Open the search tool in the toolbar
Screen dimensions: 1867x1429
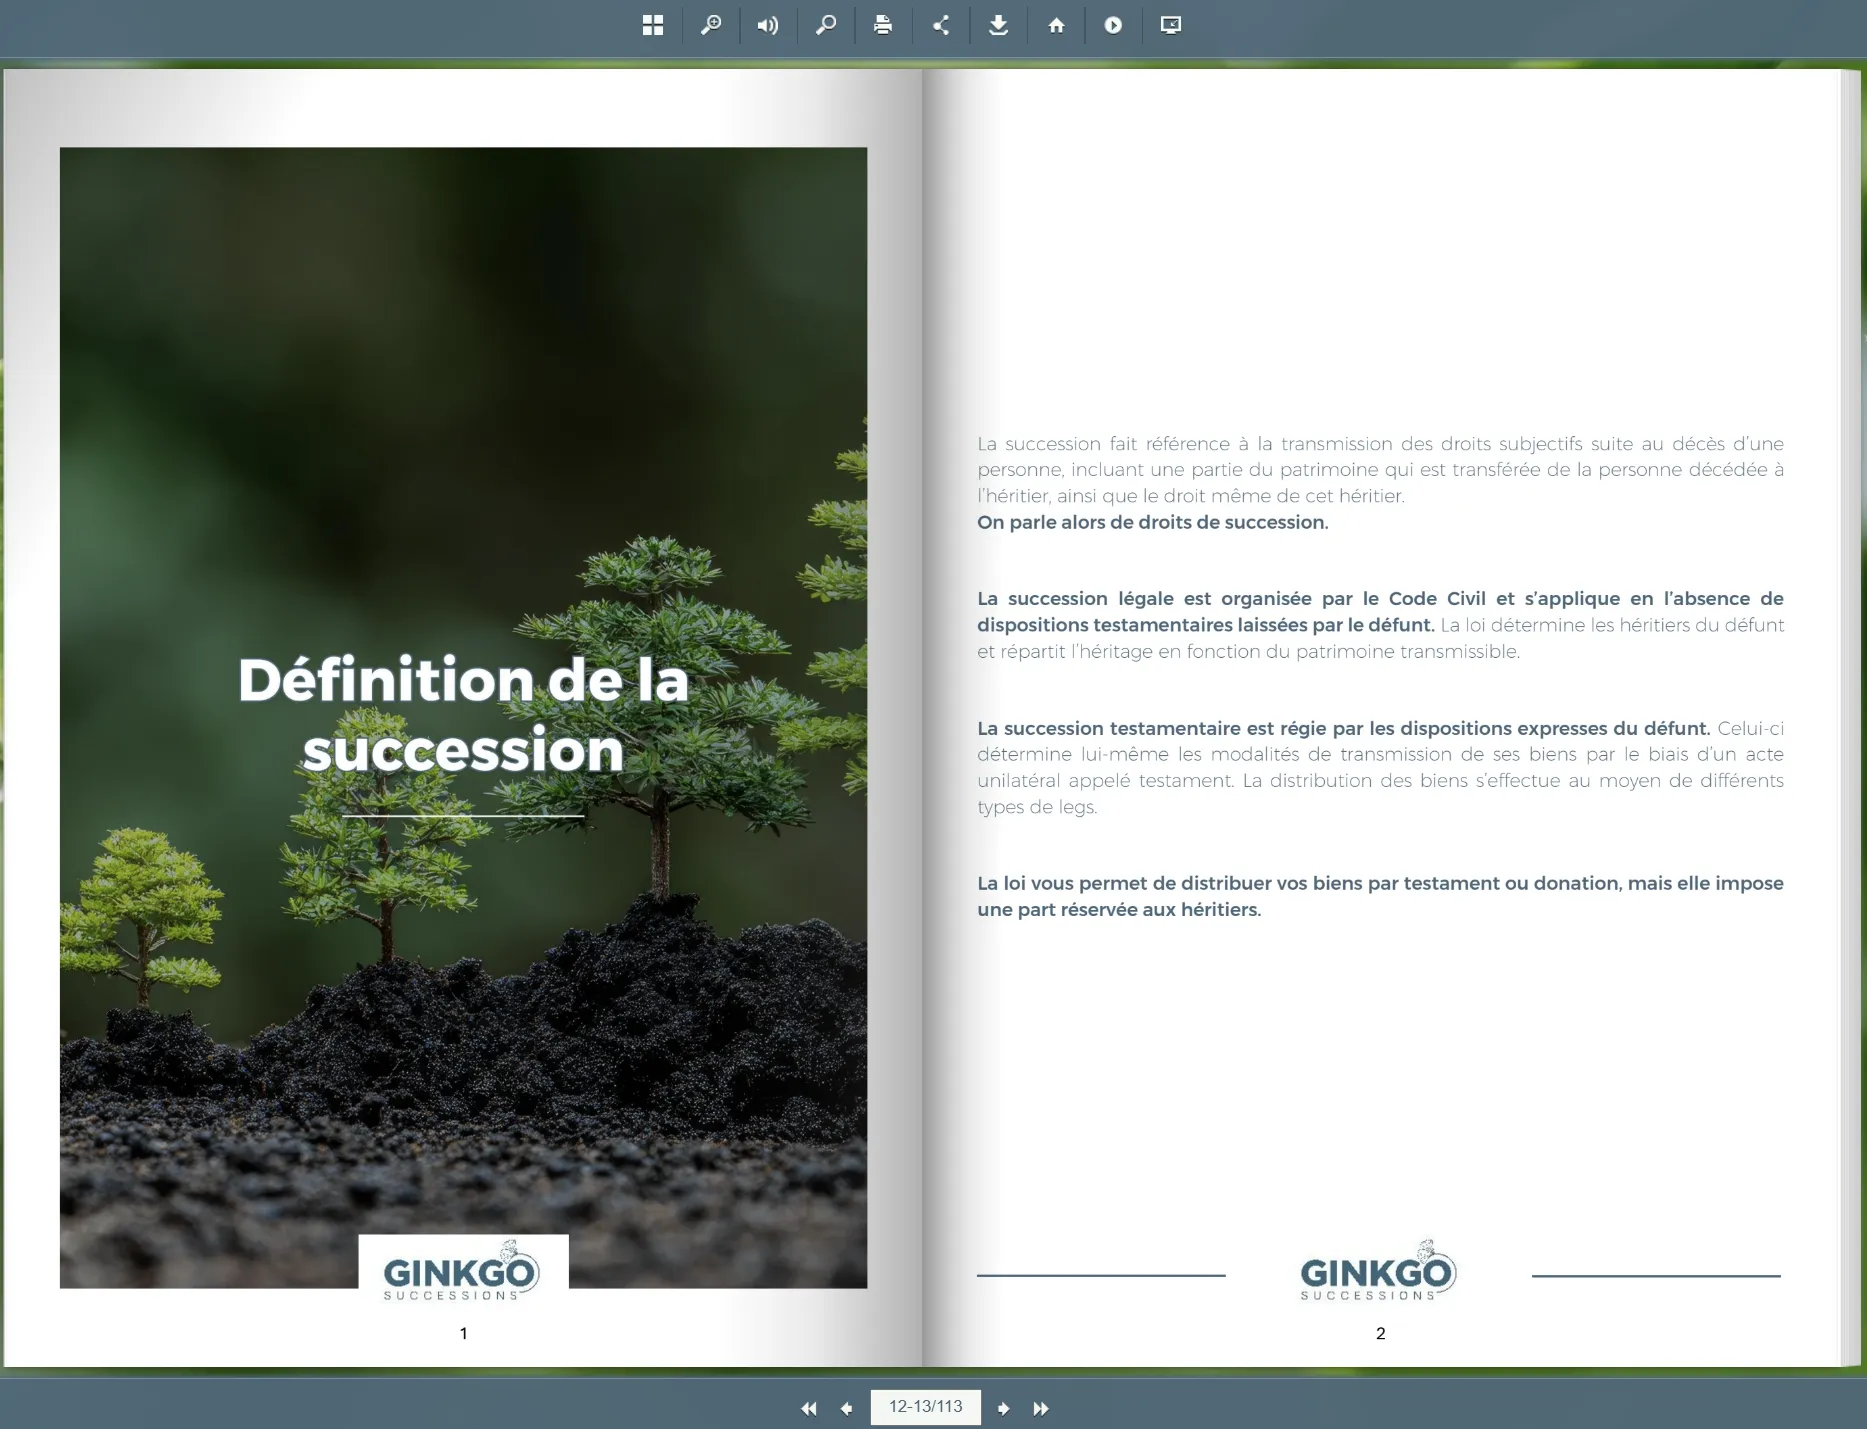pyautogui.click(x=826, y=25)
